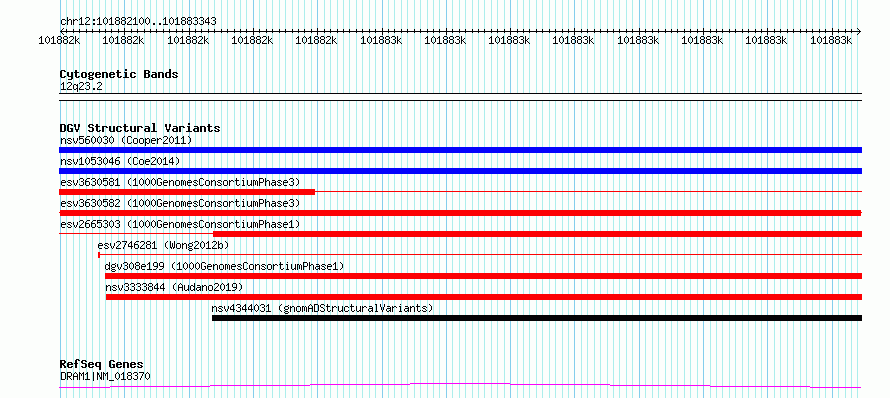Click the magenta DRAM1 gene line

click(x=460, y=386)
